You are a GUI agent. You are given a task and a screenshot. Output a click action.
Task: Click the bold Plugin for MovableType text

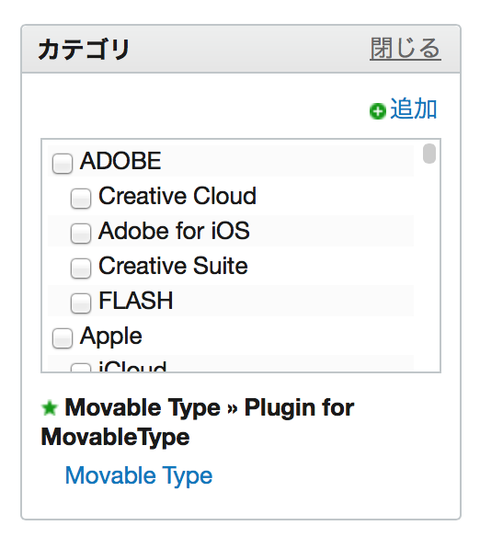click(198, 422)
